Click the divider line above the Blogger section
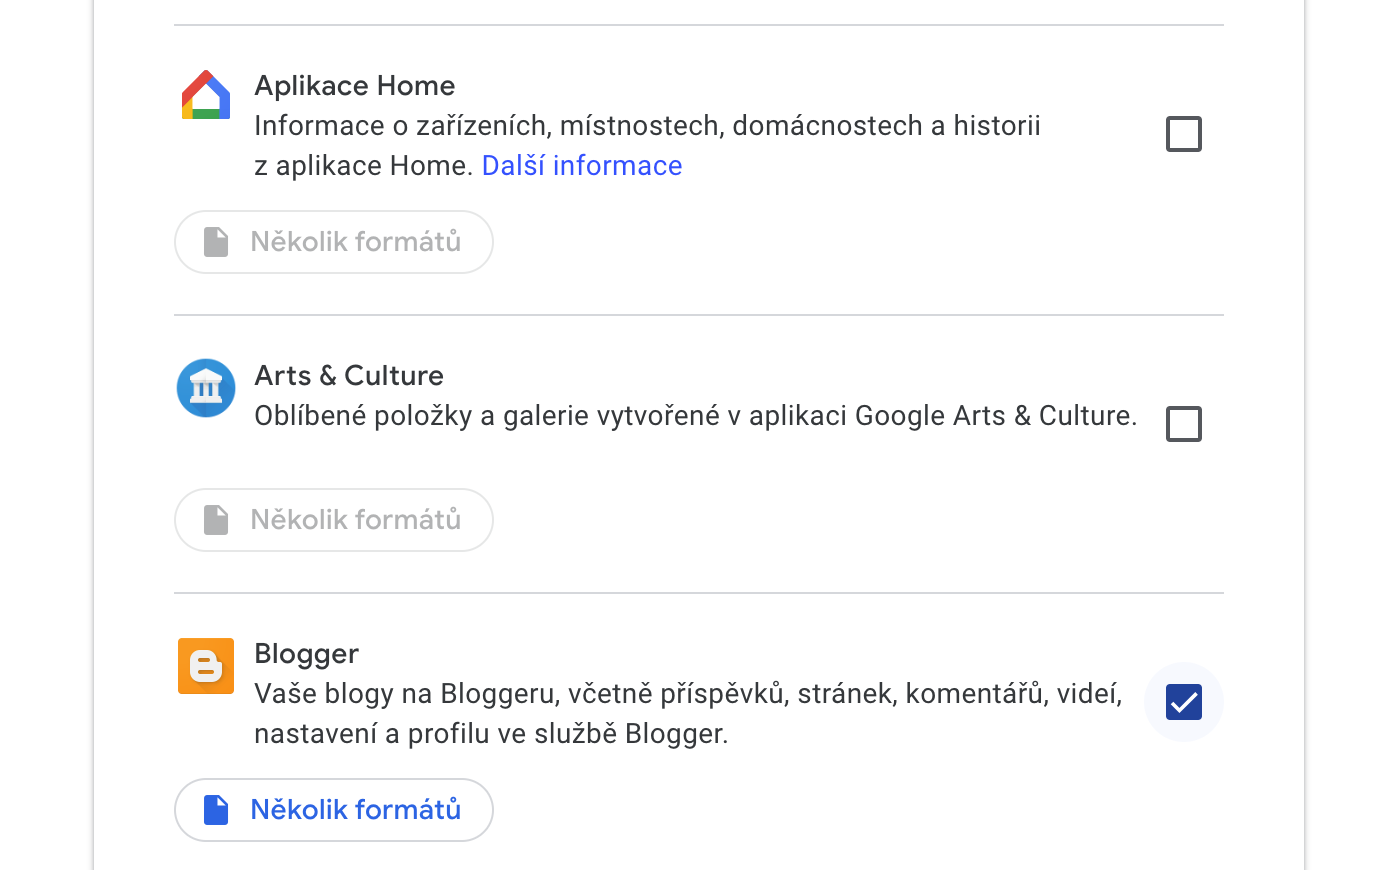The width and height of the screenshot is (1384, 870). click(x=698, y=593)
